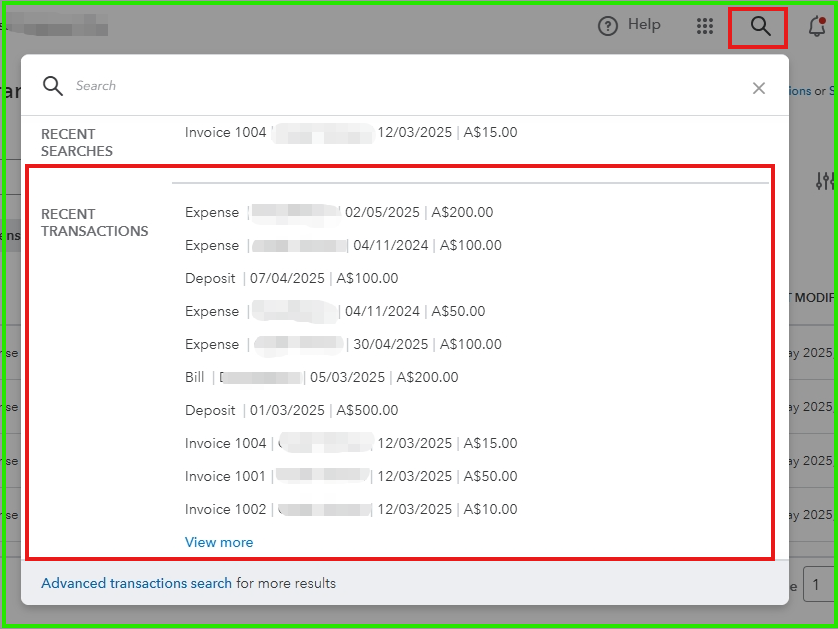Click into the Search input field
Viewport: 838px width, 629px height.
point(406,86)
